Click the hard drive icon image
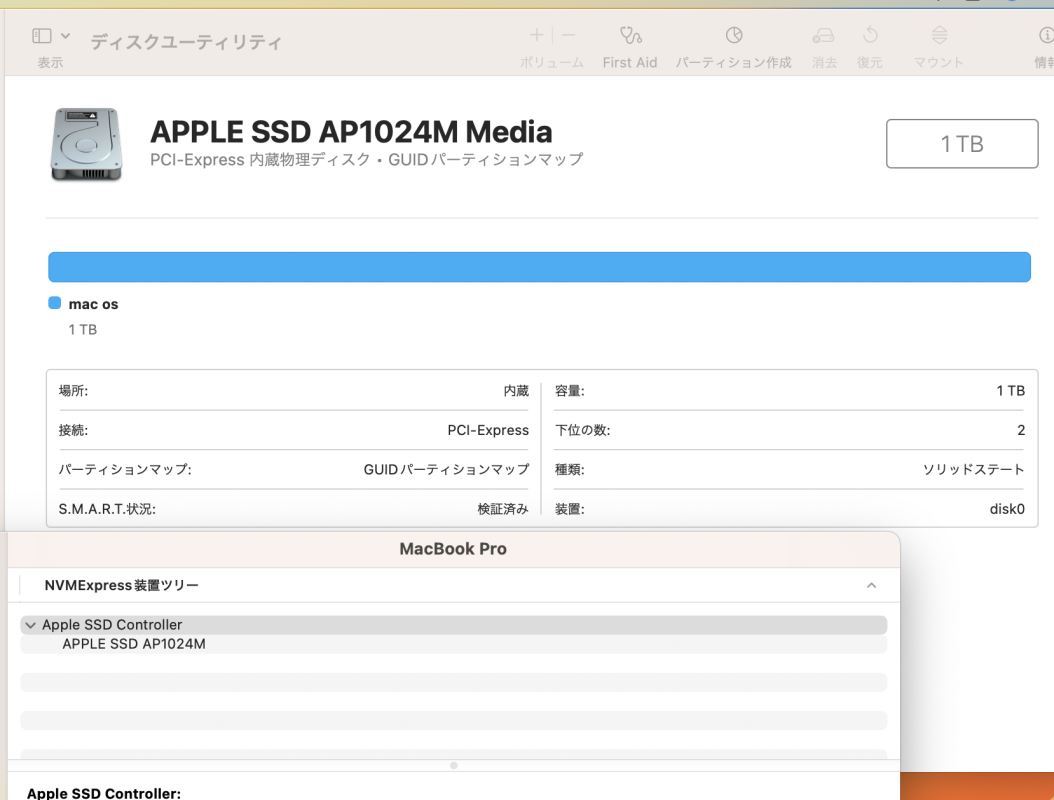The width and height of the screenshot is (1054, 800). [x=85, y=144]
